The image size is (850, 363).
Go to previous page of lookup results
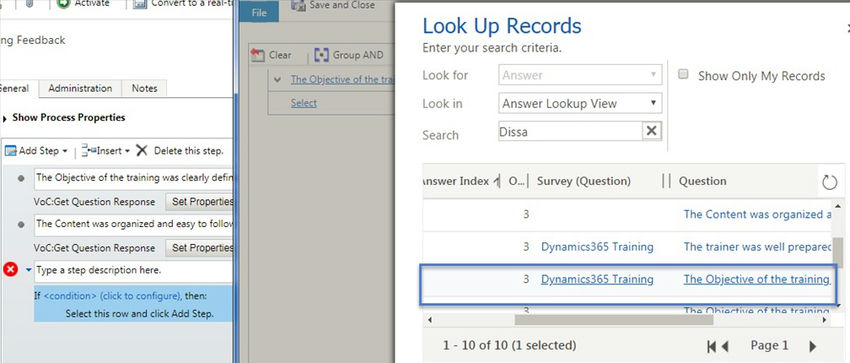(724, 346)
